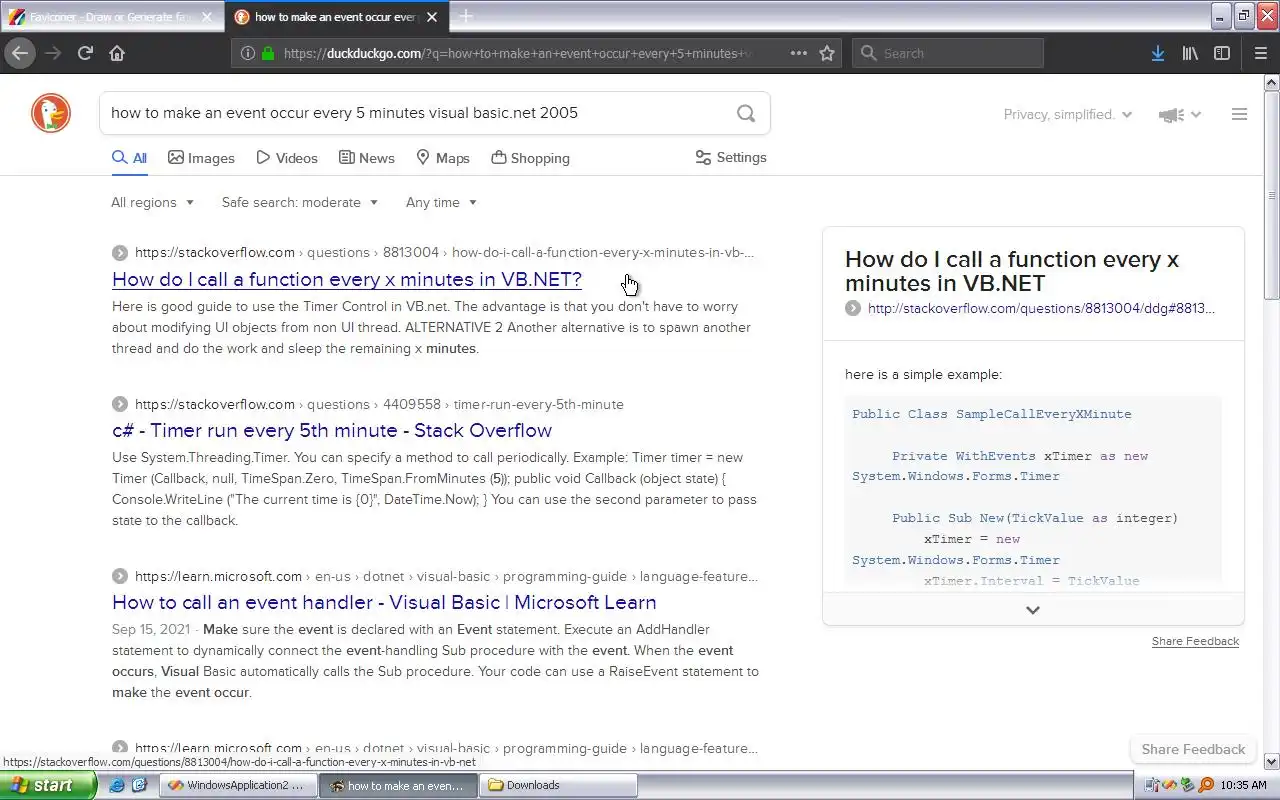Screen dimensions: 1280x800
Task: Expand the Privacy, simplified dropdown
Action: (x=1067, y=114)
